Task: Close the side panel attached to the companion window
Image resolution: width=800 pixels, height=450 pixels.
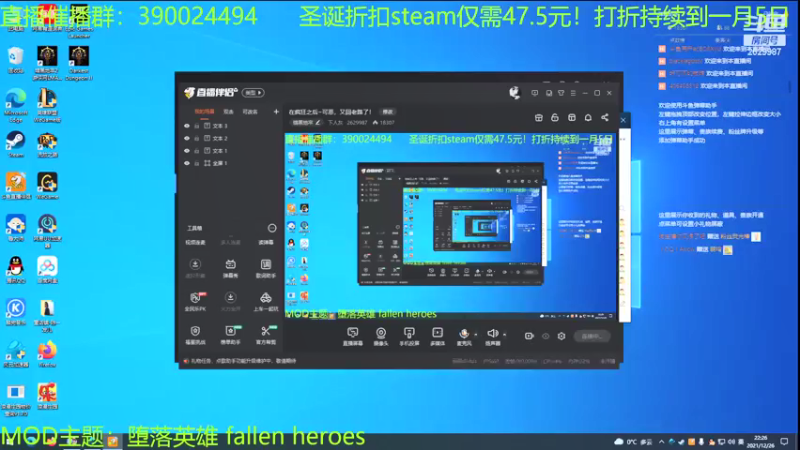Action: coord(623,120)
